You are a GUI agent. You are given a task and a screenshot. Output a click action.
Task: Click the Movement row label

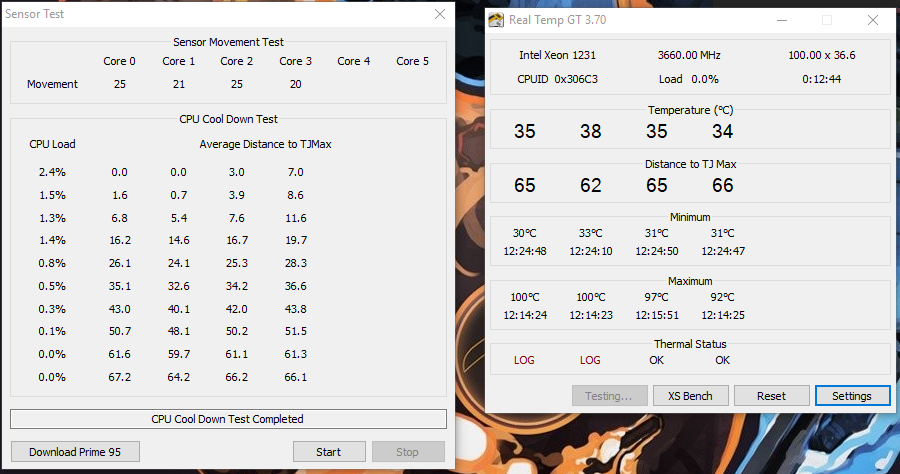tap(52, 84)
